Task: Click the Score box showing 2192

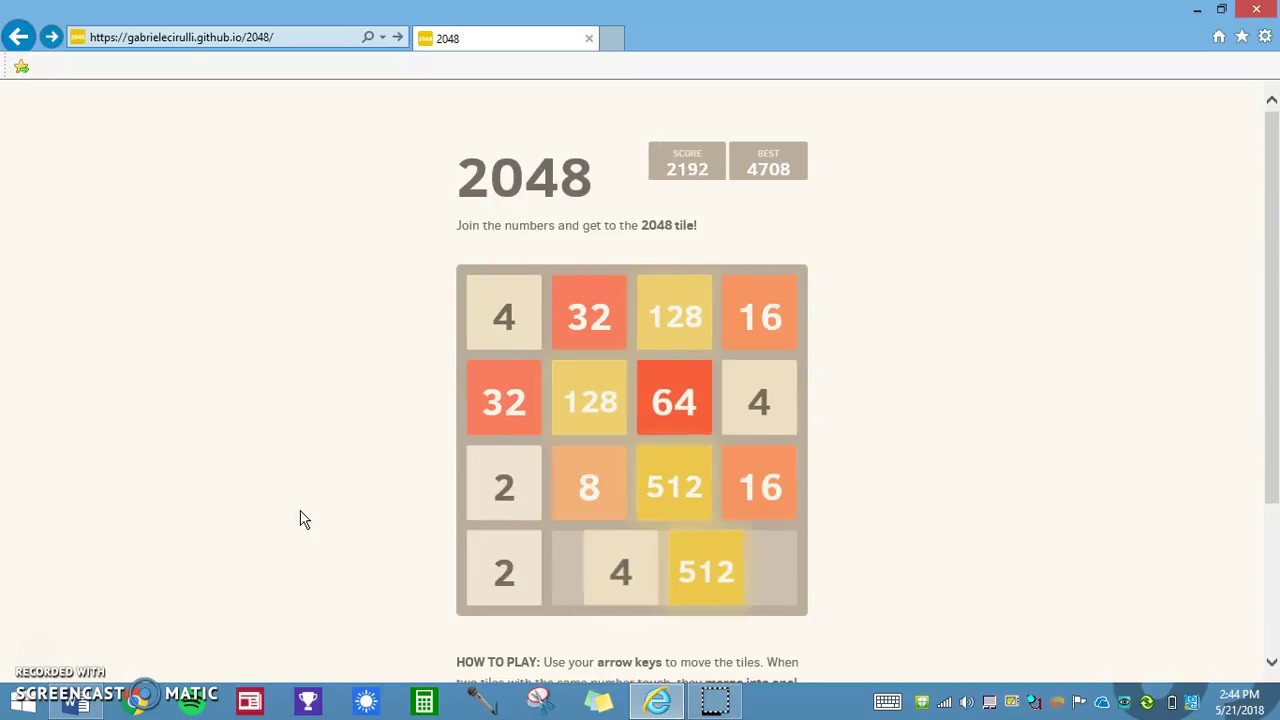Action: click(x=687, y=161)
